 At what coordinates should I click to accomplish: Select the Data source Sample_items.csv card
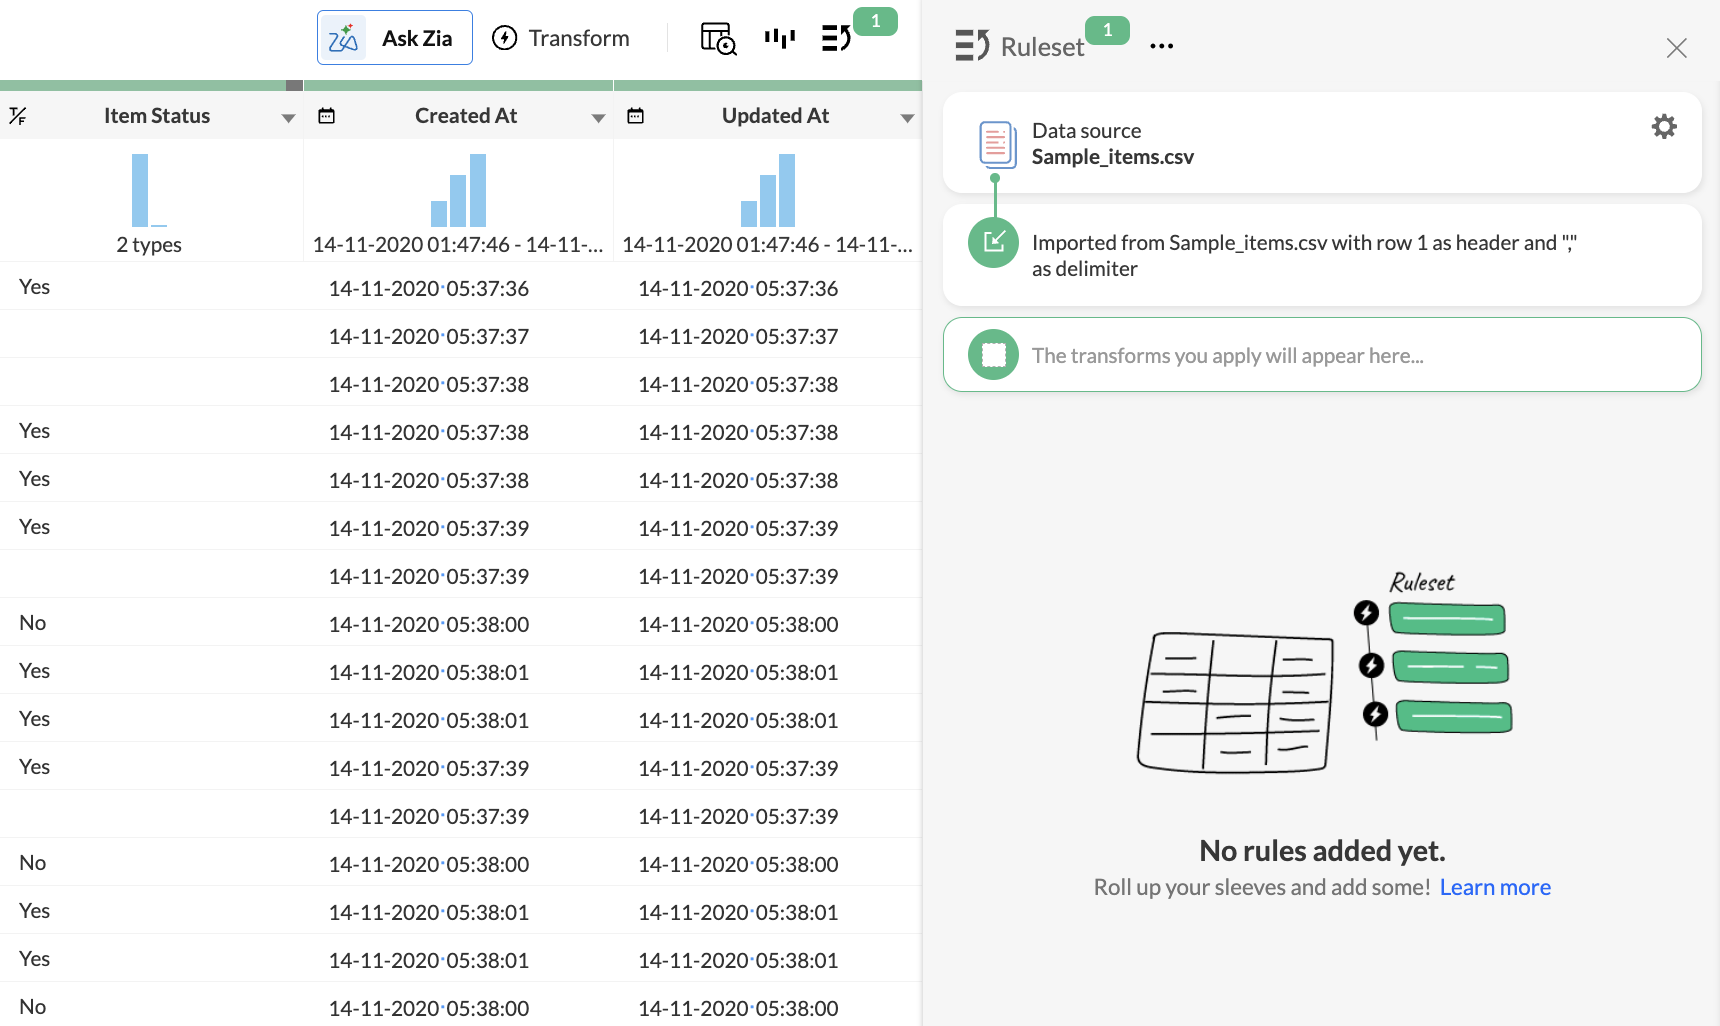click(x=1322, y=143)
